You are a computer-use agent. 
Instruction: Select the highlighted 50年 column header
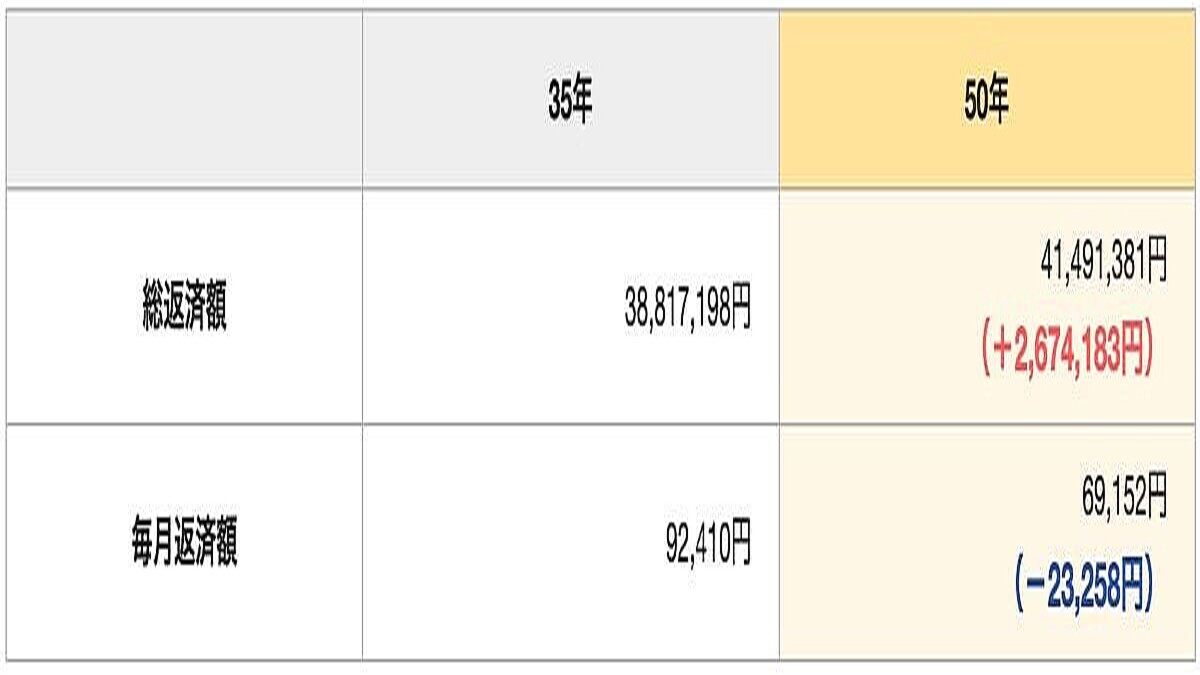coord(986,101)
